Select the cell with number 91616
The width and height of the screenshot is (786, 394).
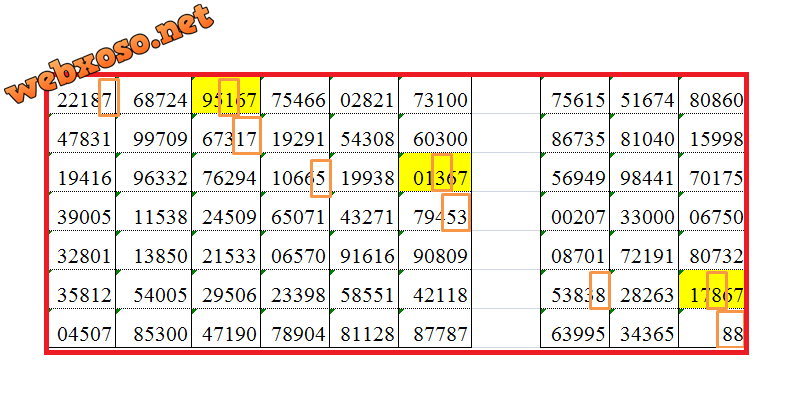pos(364,251)
